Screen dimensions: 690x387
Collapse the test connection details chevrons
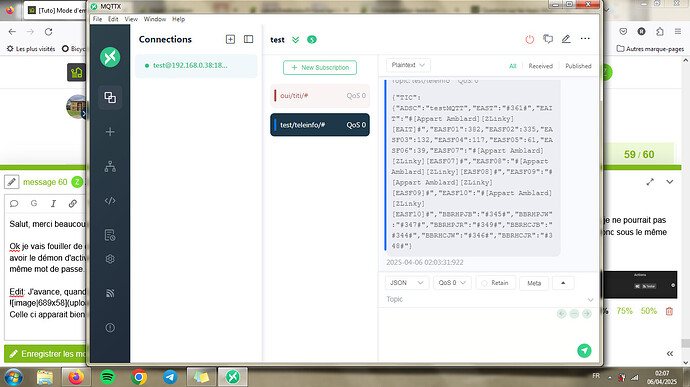295,40
